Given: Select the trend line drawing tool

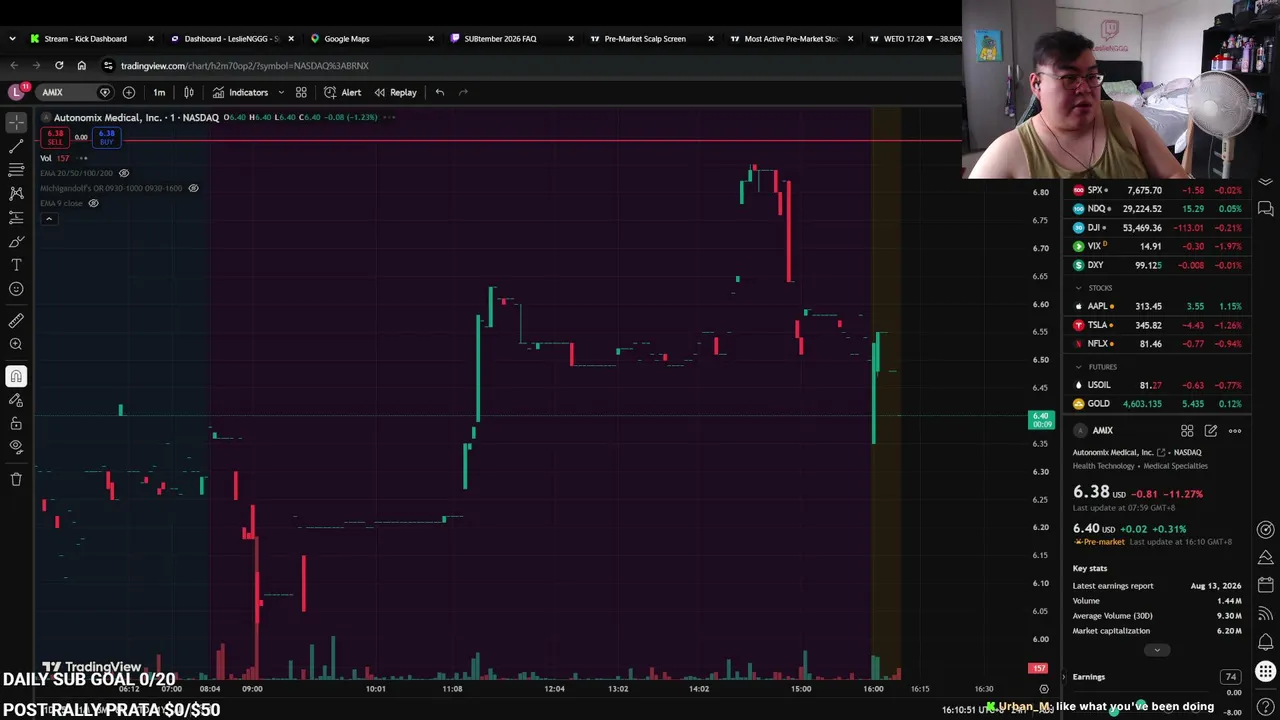Looking at the screenshot, I should (16, 146).
